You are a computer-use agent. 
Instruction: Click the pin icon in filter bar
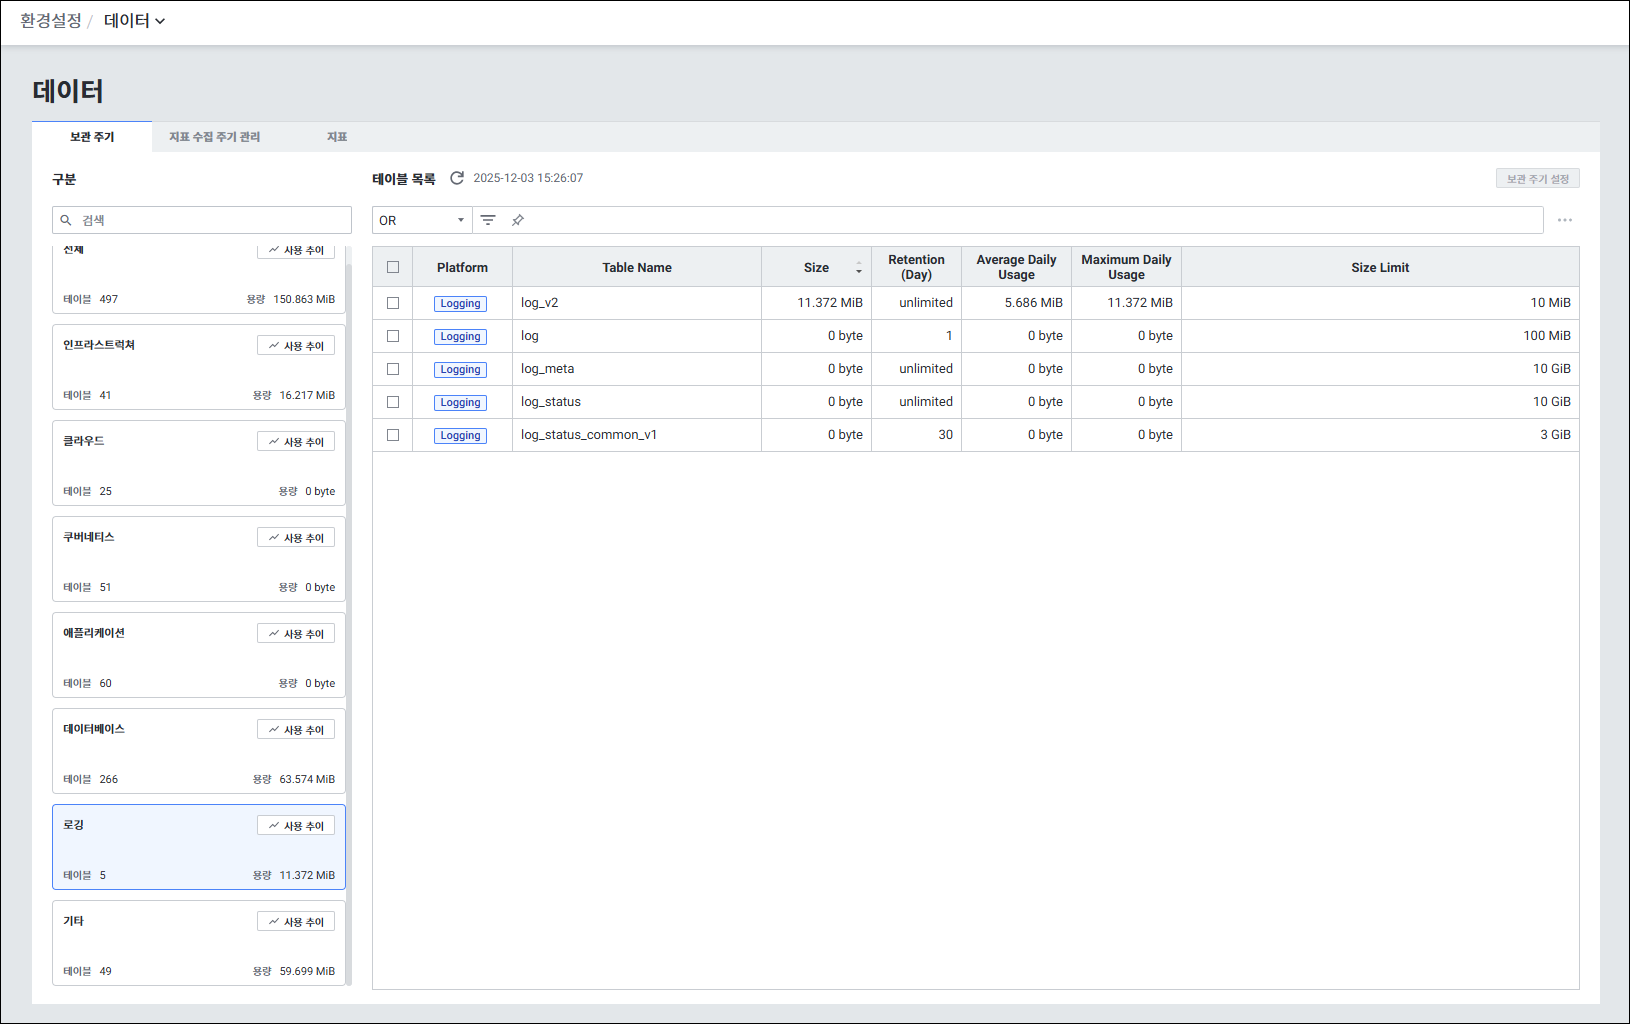[518, 220]
